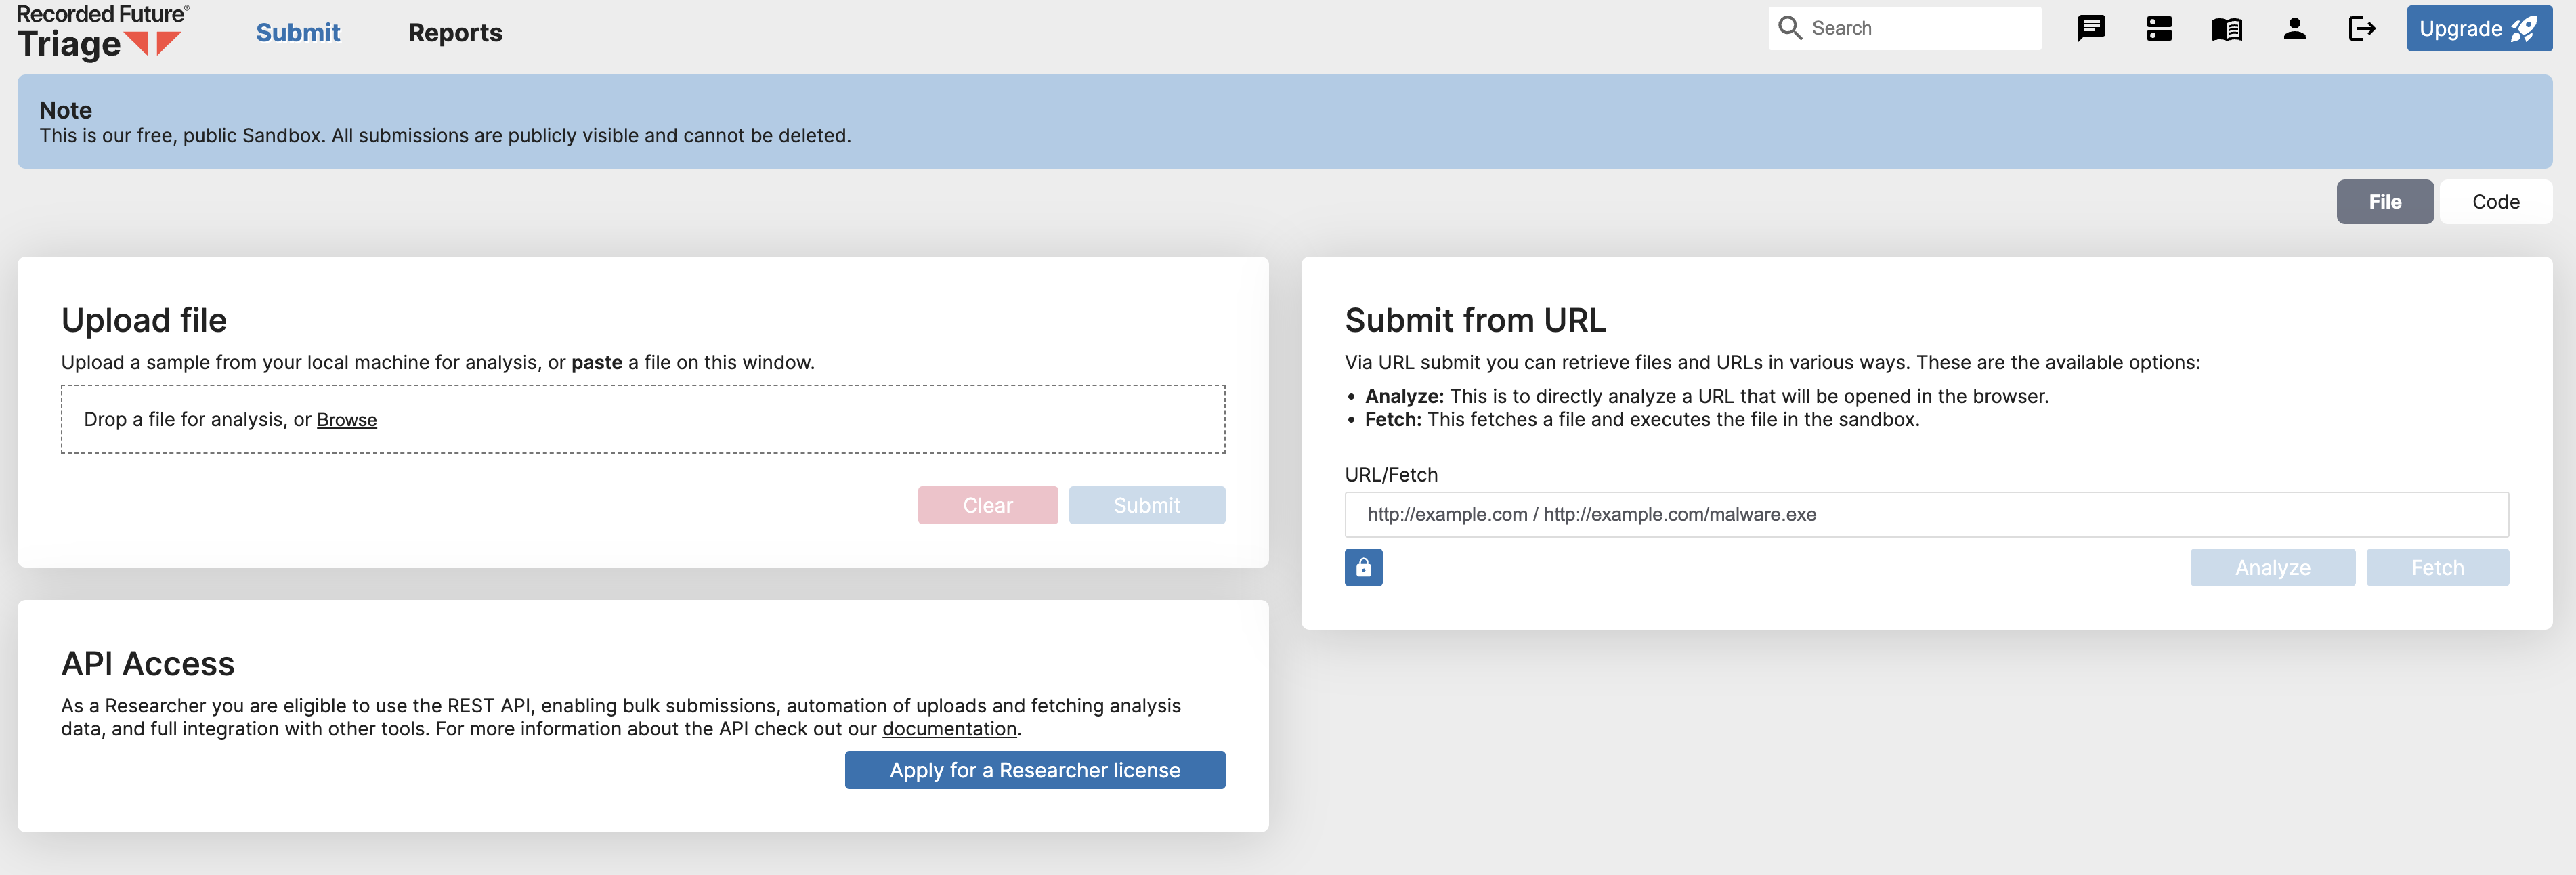
Task: Toggle the lock privacy icon
Action: [x=1363, y=568]
